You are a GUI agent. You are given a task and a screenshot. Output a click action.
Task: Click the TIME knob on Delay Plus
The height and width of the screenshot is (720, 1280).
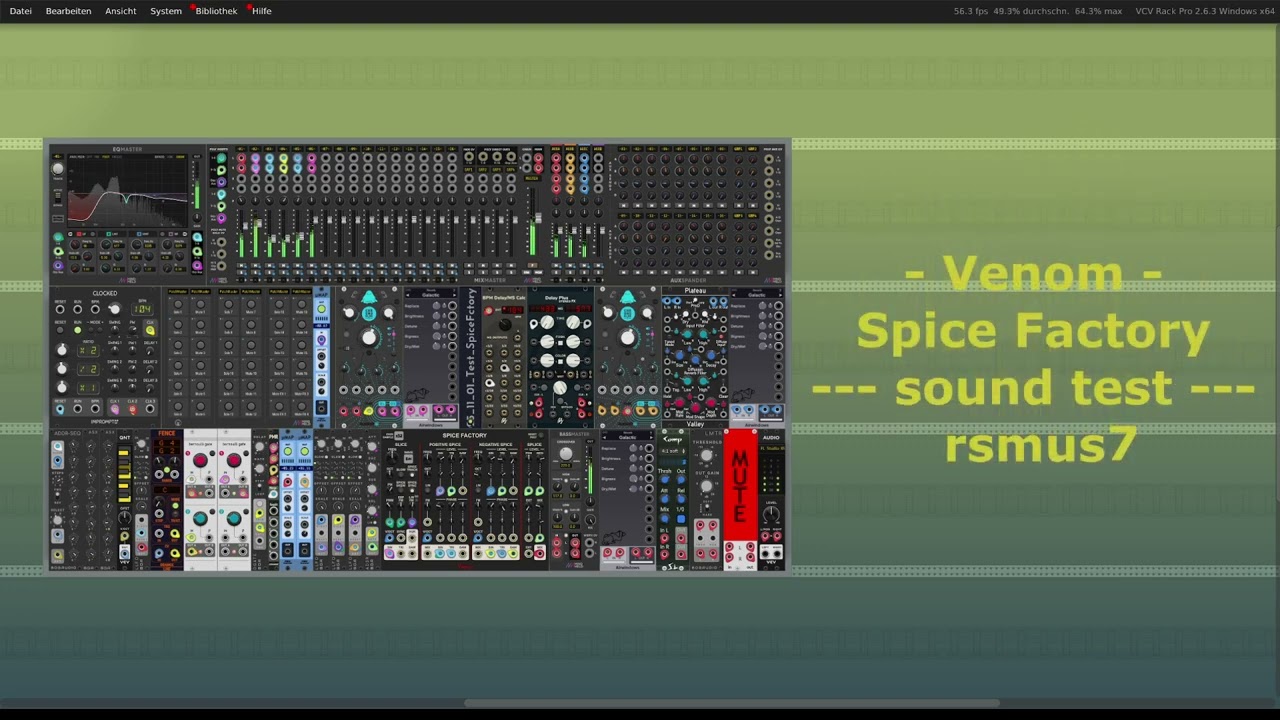click(x=547, y=322)
